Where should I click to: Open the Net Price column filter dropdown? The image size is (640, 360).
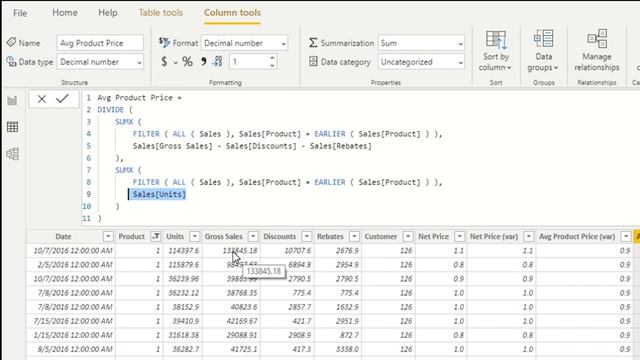tap(459, 236)
